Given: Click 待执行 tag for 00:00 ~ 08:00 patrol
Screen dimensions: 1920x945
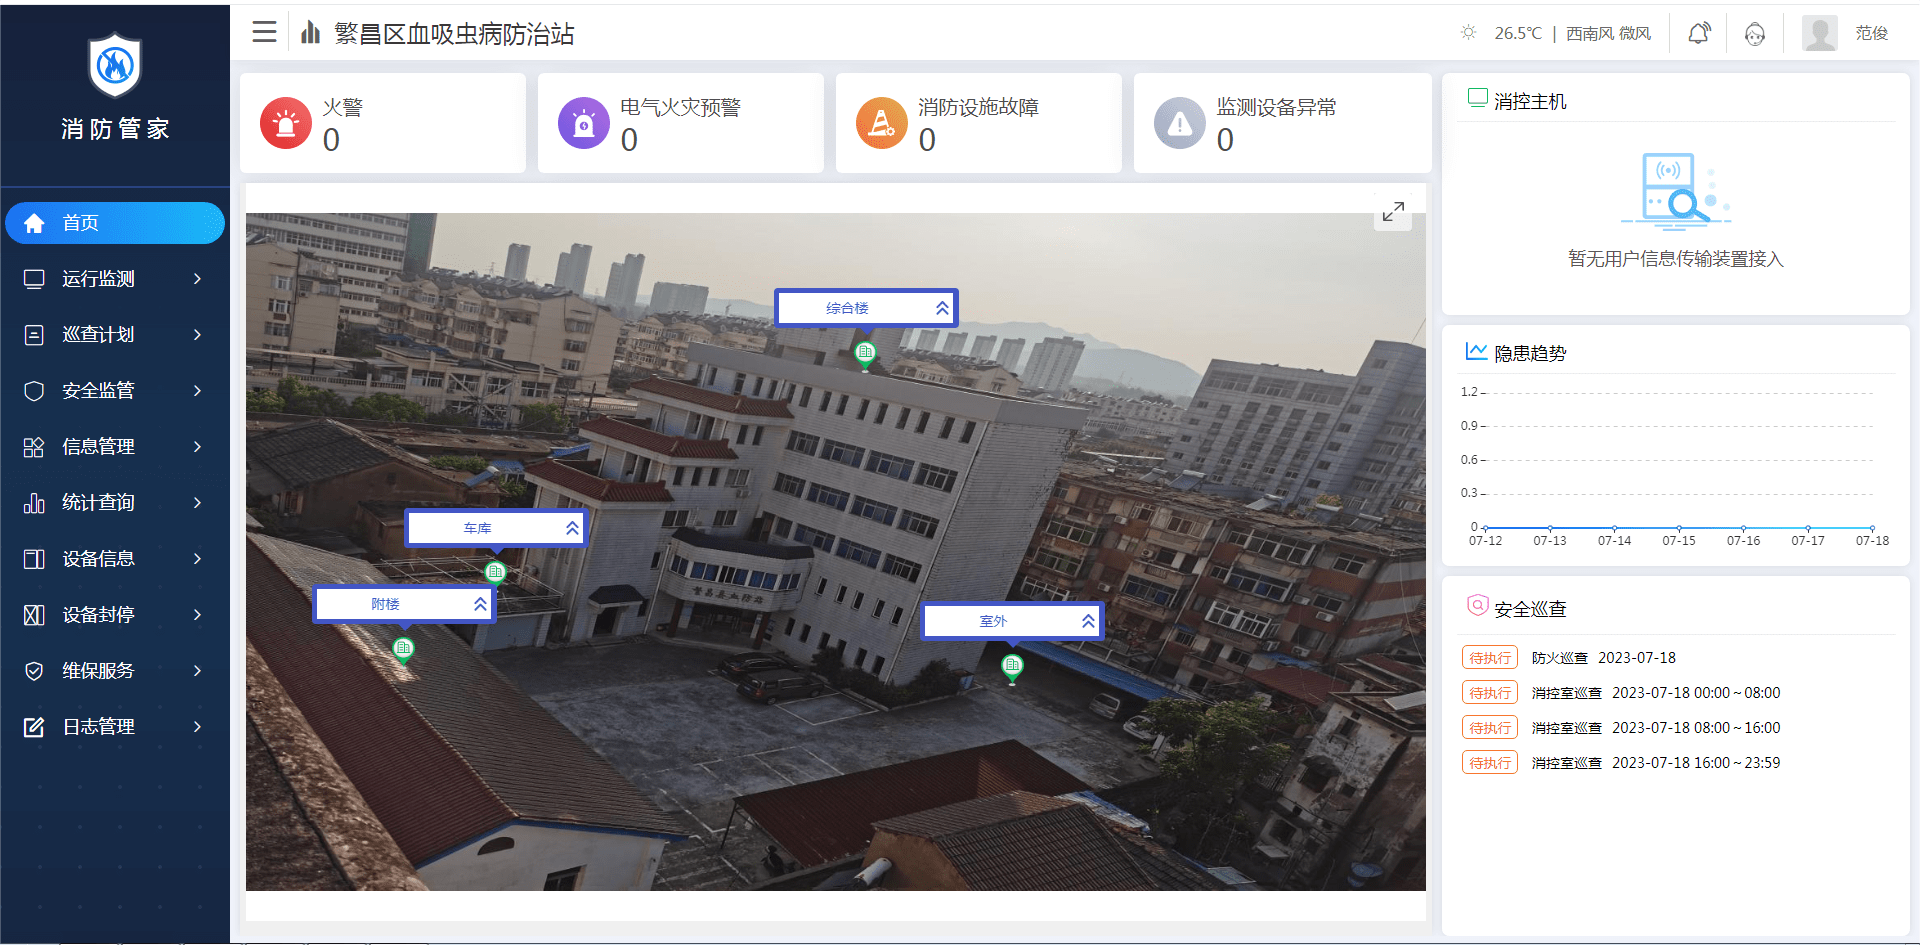Looking at the screenshot, I should click(1490, 693).
